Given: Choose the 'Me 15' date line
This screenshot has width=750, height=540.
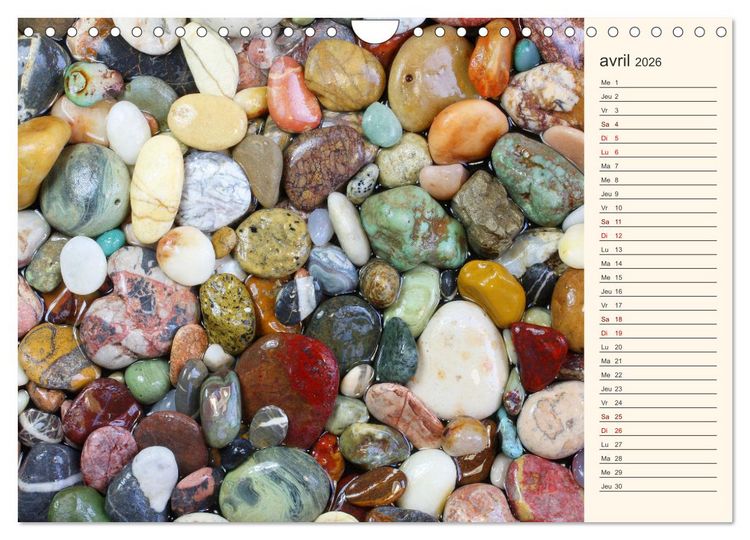Looking at the screenshot, I should pos(658,277).
